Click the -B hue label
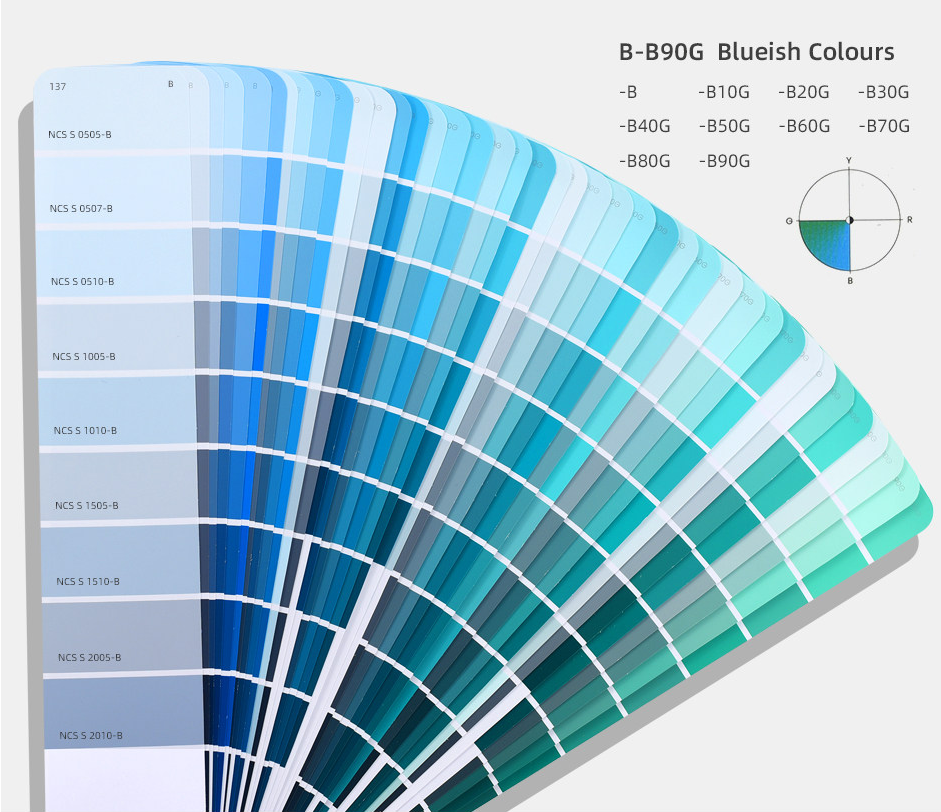The width and height of the screenshot is (941, 812). click(x=628, y=92)
